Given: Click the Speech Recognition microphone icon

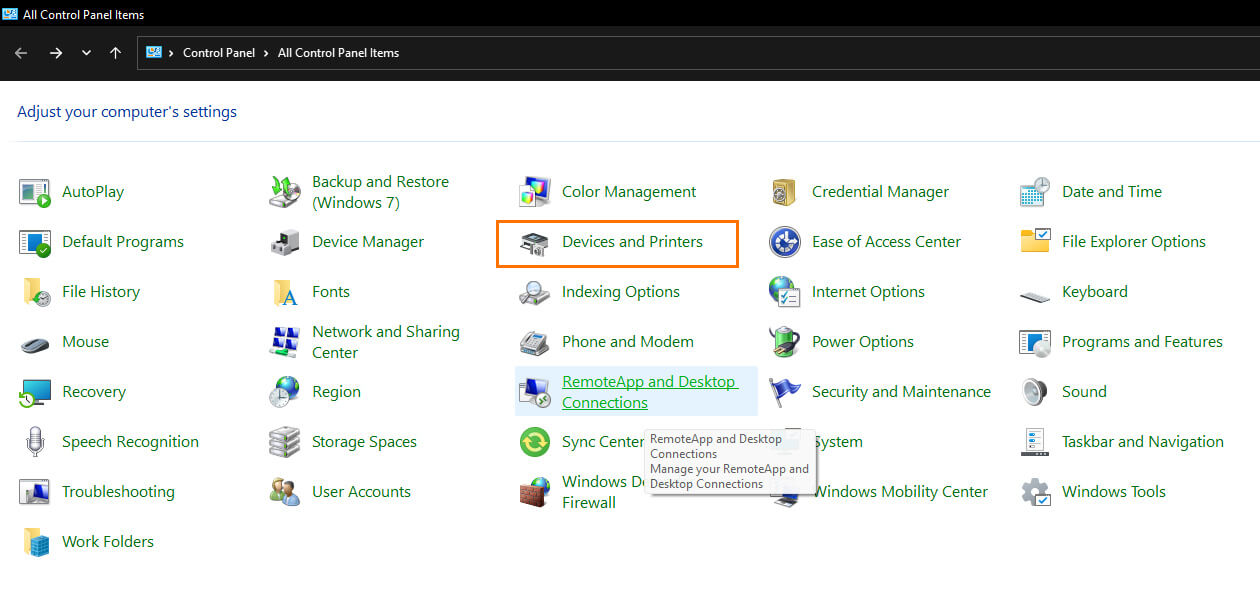Looking at the screenshot, I should (x=35, y=442).
